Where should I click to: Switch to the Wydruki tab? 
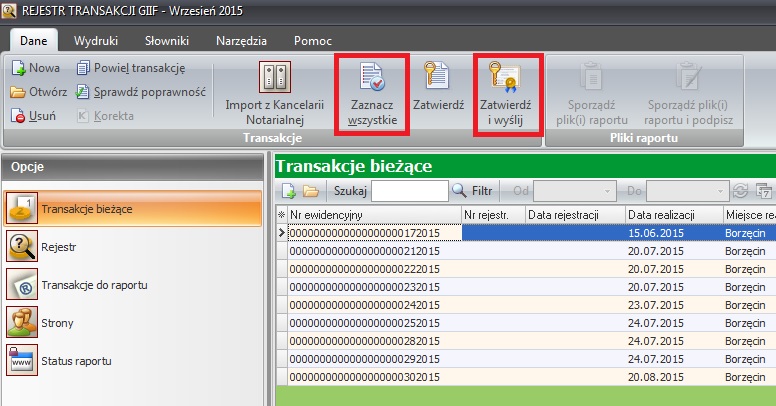tap(95, 41)
